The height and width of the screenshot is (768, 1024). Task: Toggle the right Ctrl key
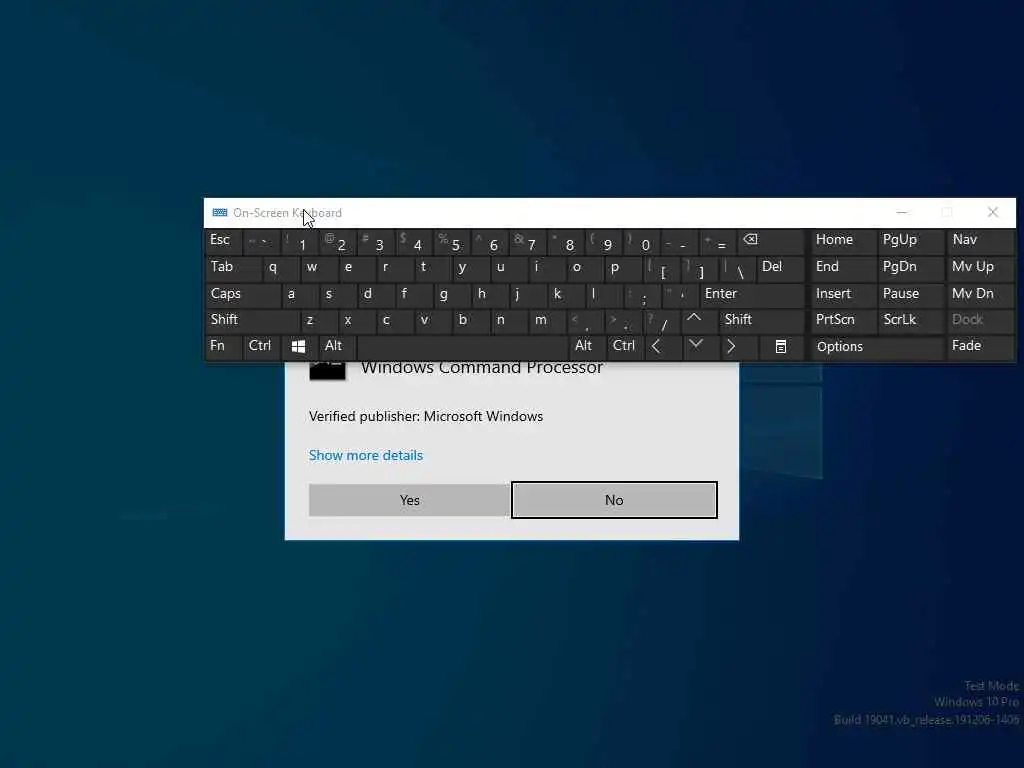click(626, 347)
